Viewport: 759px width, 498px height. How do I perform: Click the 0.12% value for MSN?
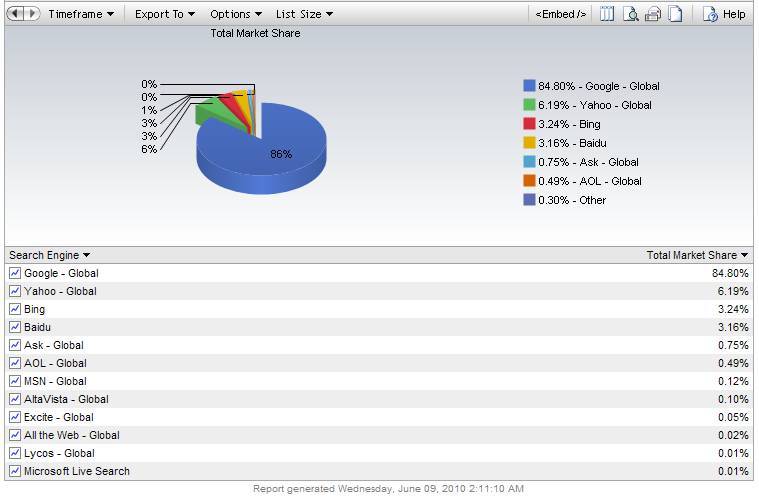[x=733, y=381]
